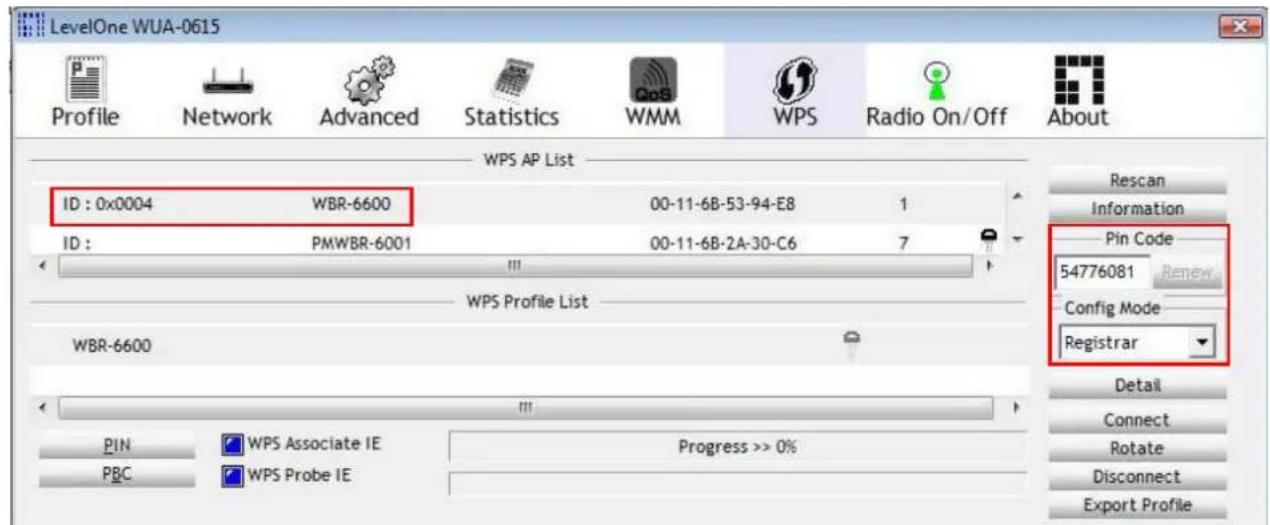
Task: Toggle WPS Probe IE checkbox
Action: tap(231, 474)
